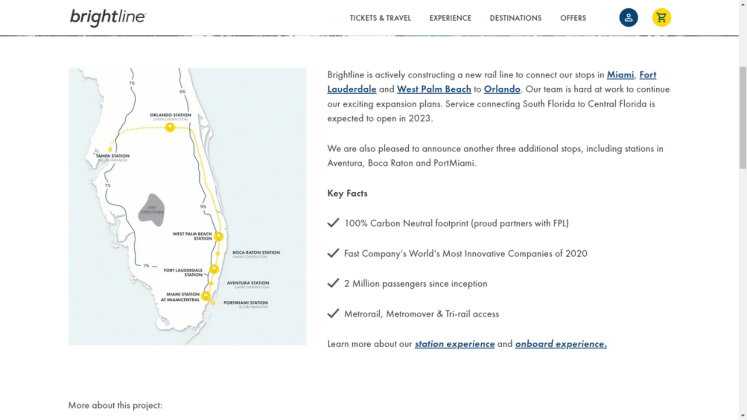Viewport: 747px width, 420px height.
Task: Open the Tickets & Travel menu
Action: click(x=380, y=18)
